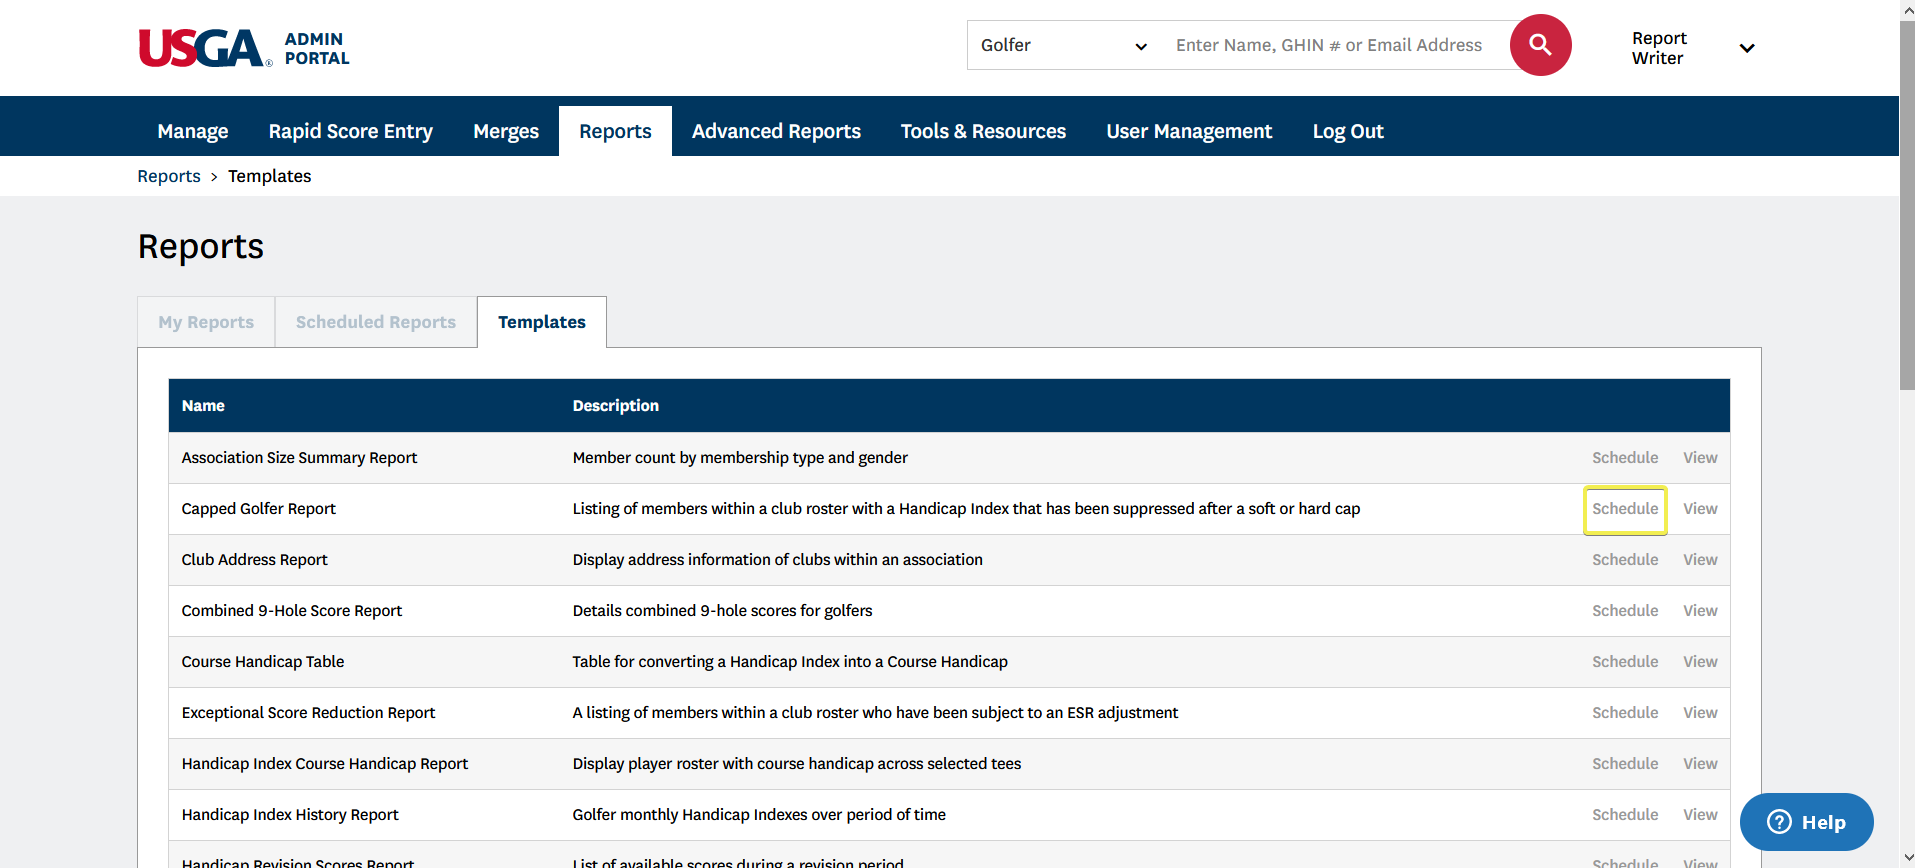Click the red search magnifier button
Viewport: 1915px width, 868px height.
tap(1540, 45)
